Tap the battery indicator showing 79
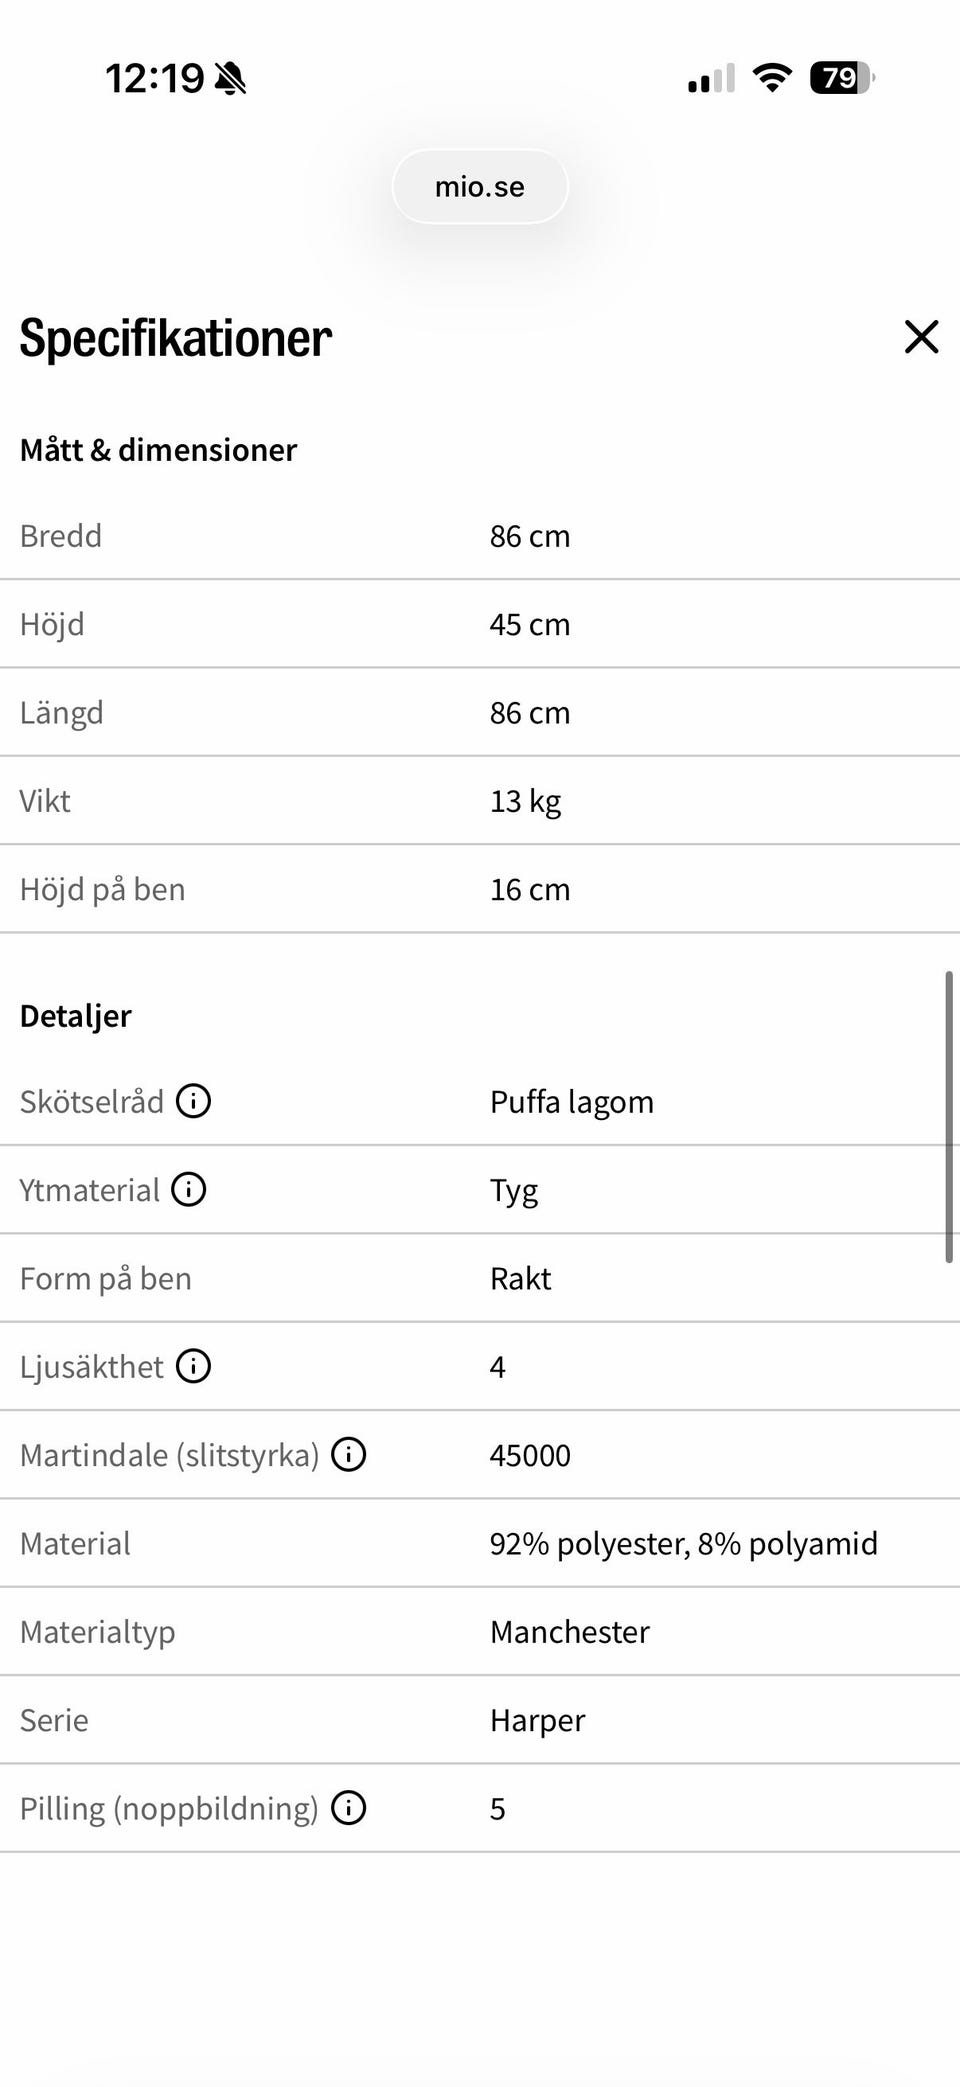Screen dimensions: 960x2087 842,77
